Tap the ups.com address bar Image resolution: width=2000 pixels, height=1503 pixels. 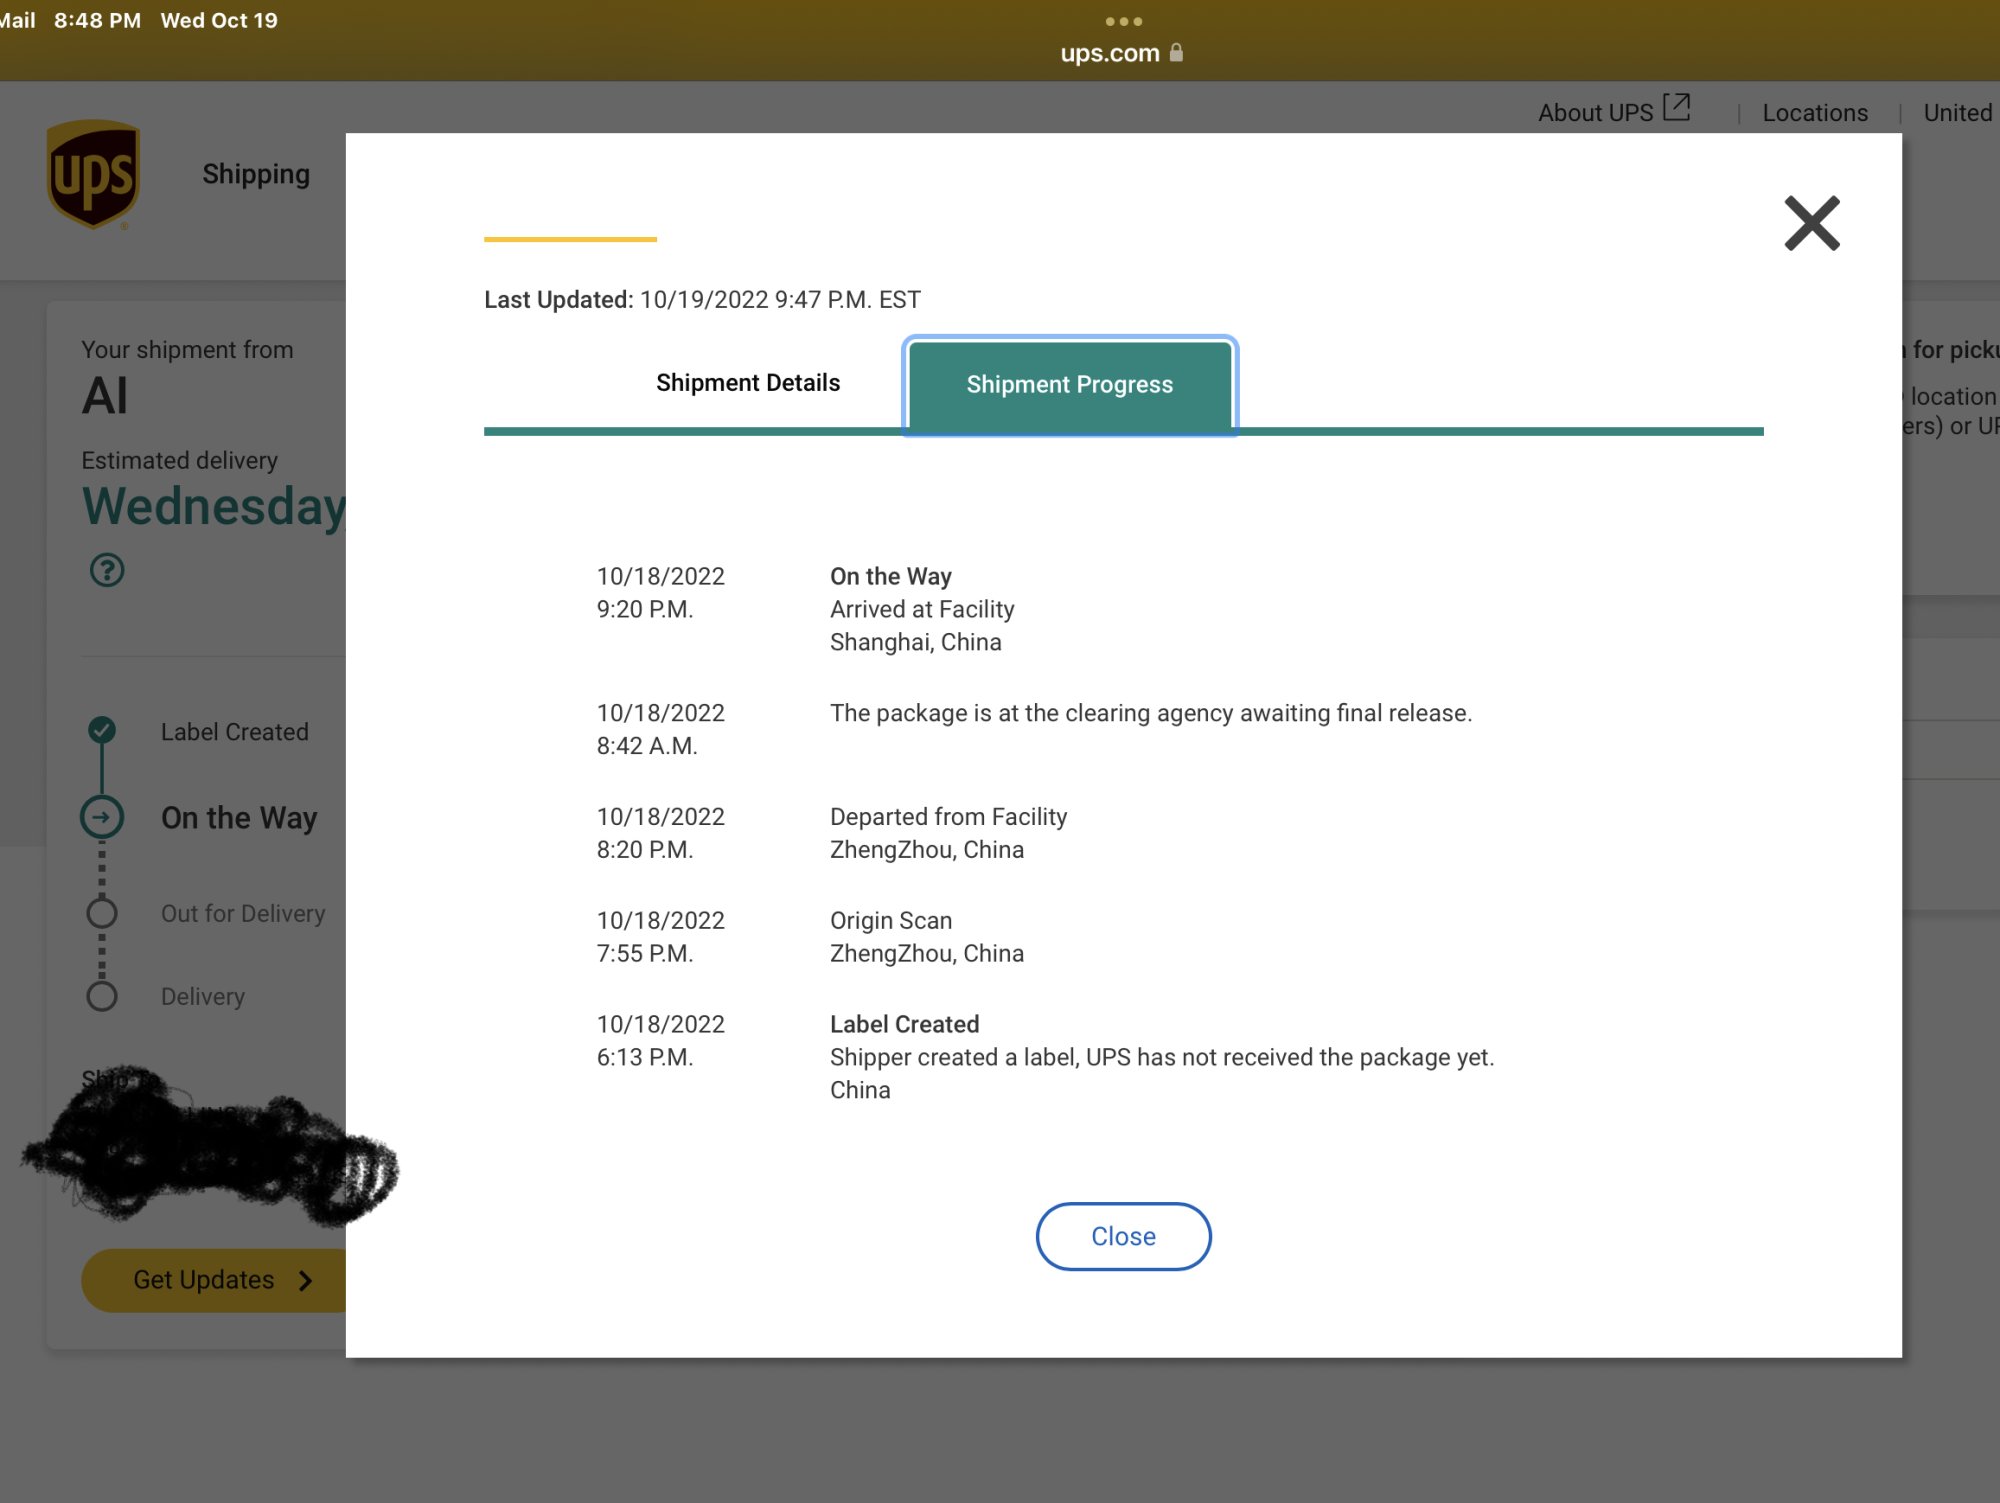tap(1110, 53)
